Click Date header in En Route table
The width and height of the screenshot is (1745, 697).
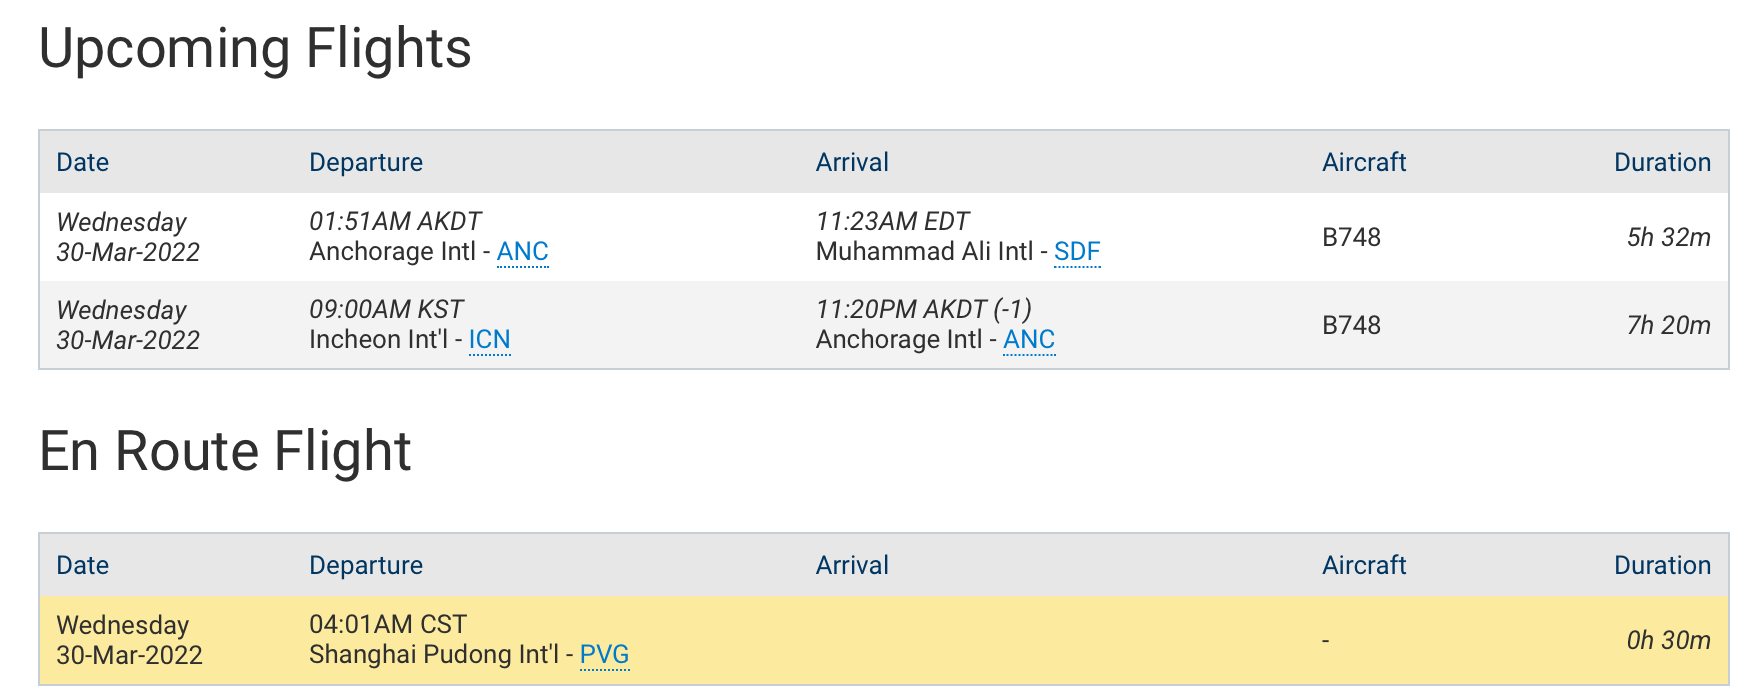[83, 566]
